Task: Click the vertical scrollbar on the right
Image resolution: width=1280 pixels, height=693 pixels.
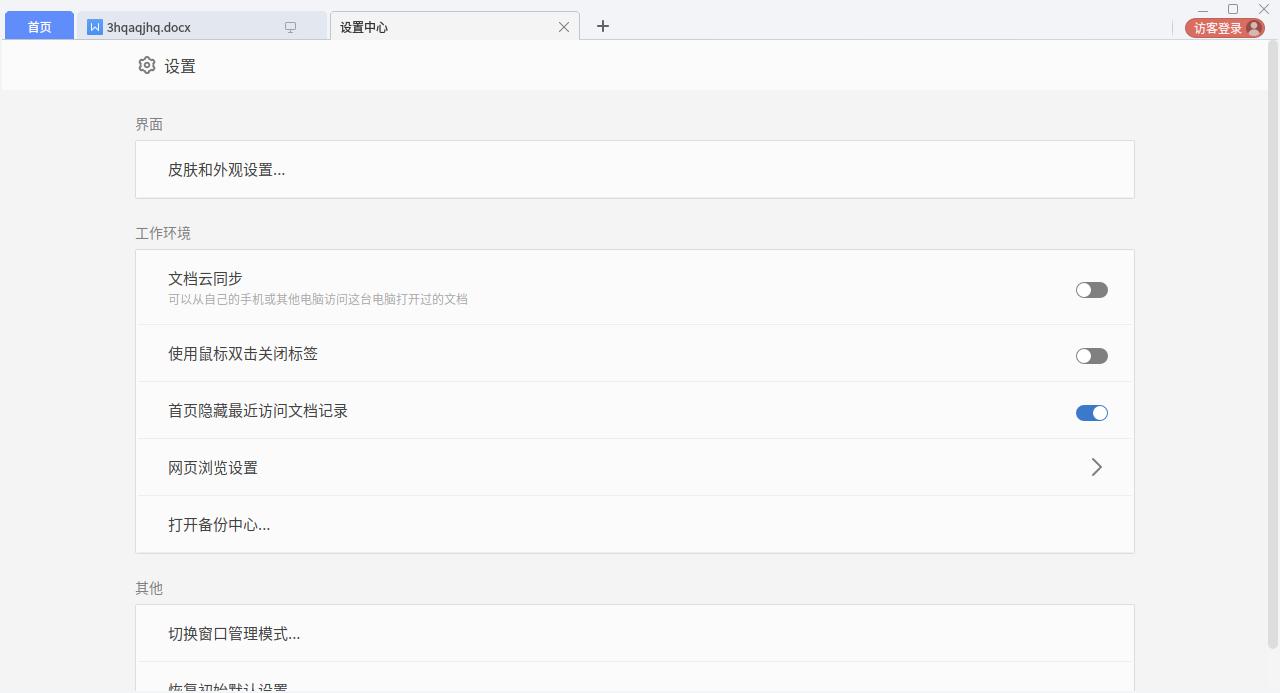Action: click(x=1273, y=345)
